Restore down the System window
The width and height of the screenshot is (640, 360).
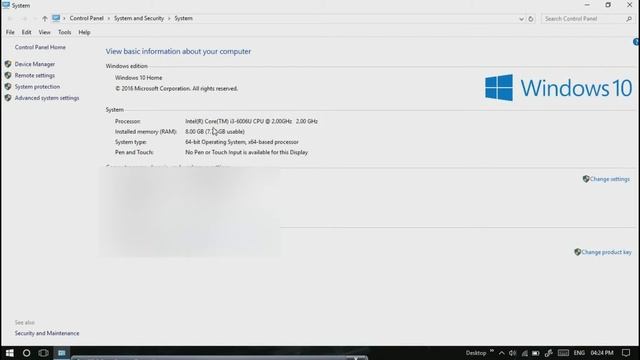608,5
